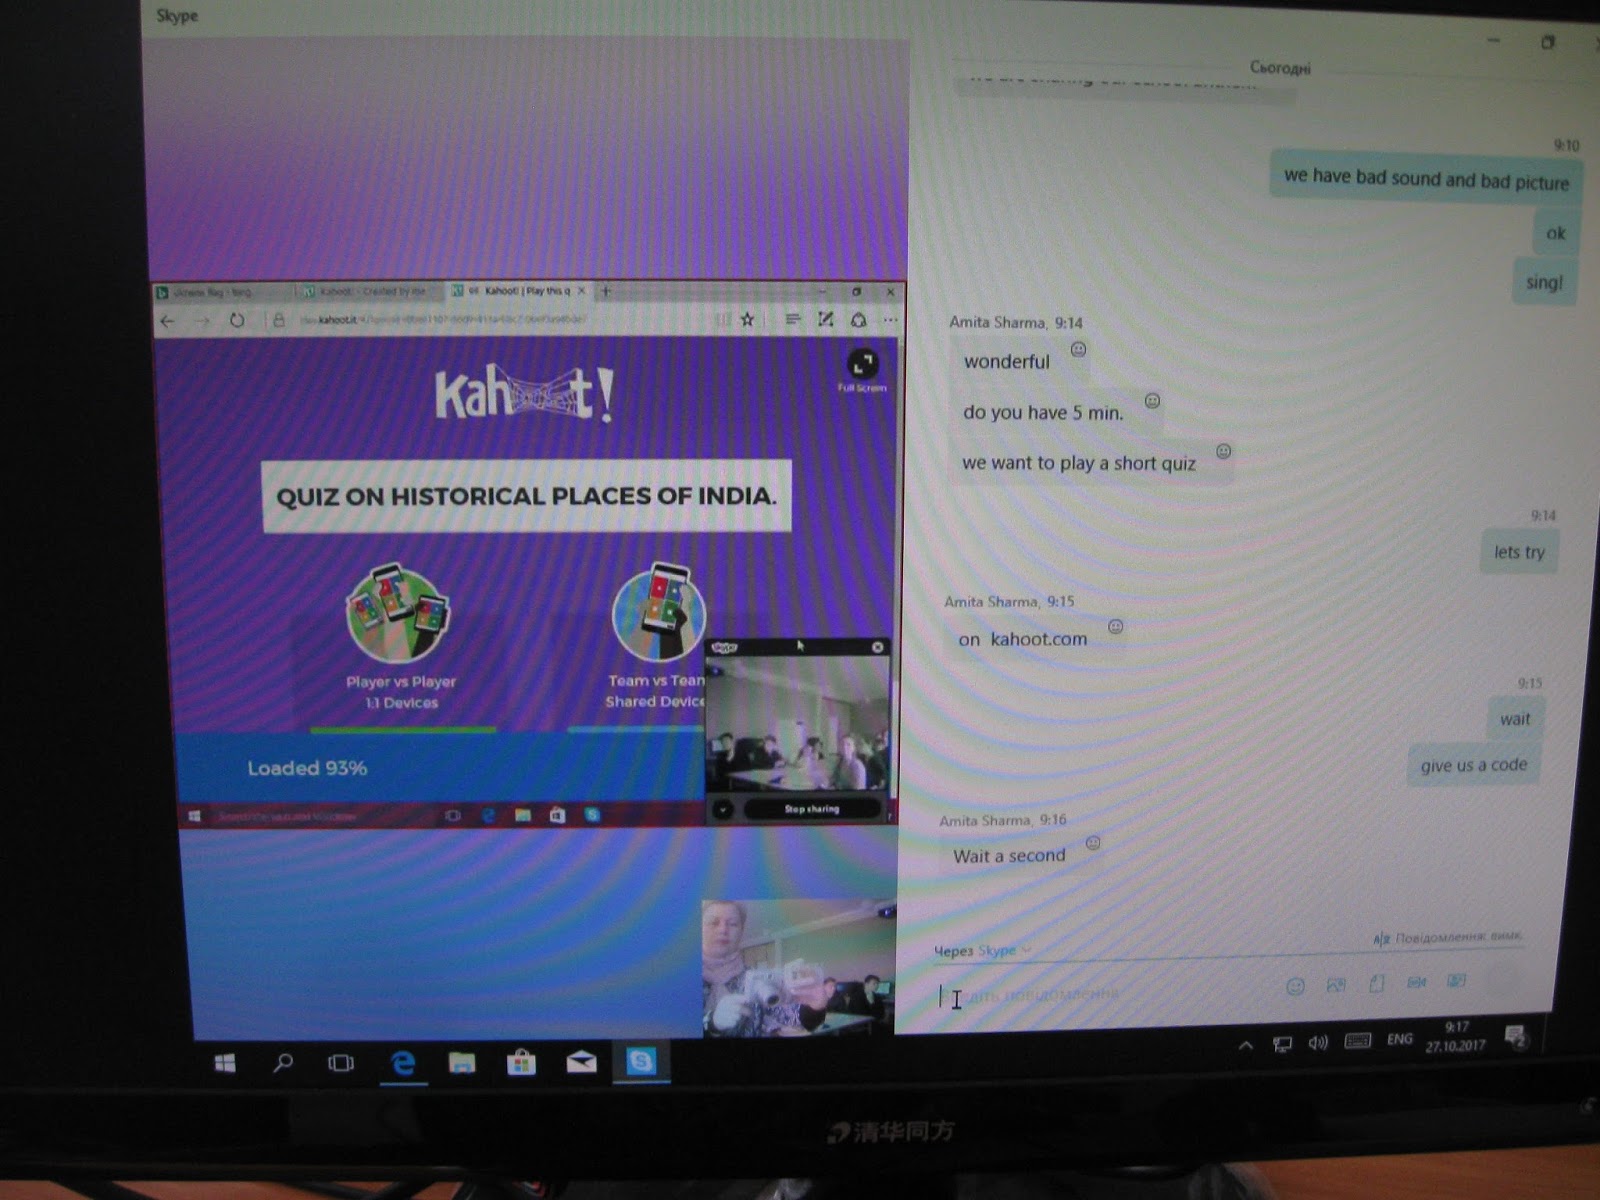The height and width of the screenshot is (1200, 1600).
Task: Click the 'sing!' message bubble
Action: pos(1544,282)
